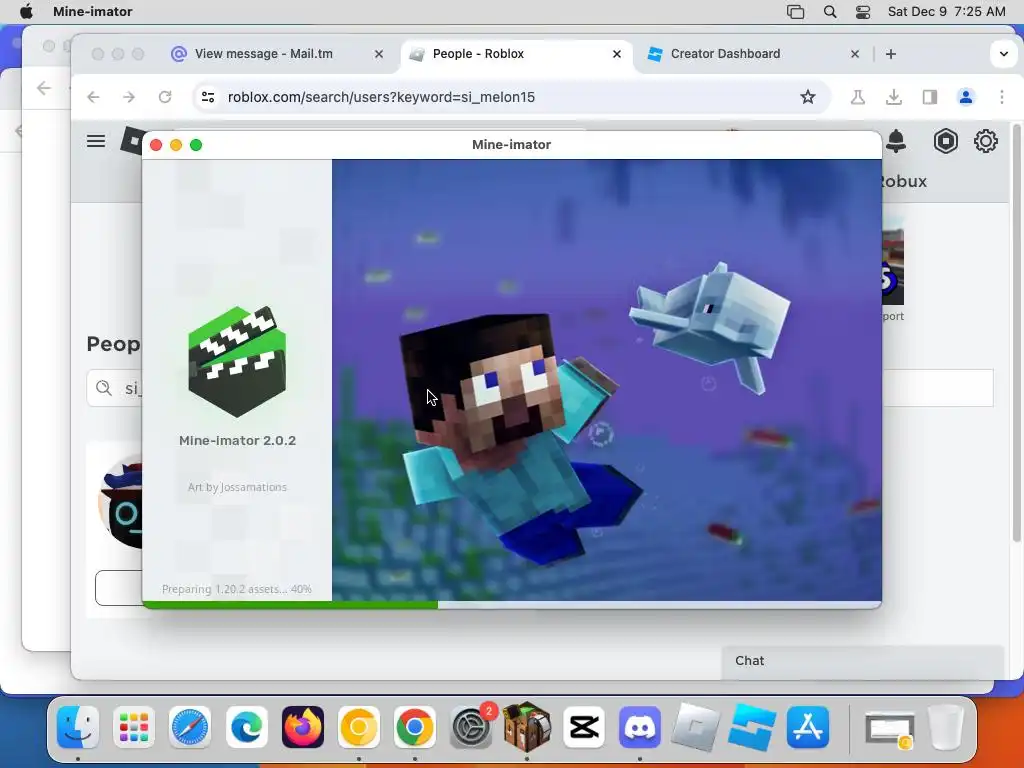Launch Roblox Studio from the Dock

(x=752, y=727)
